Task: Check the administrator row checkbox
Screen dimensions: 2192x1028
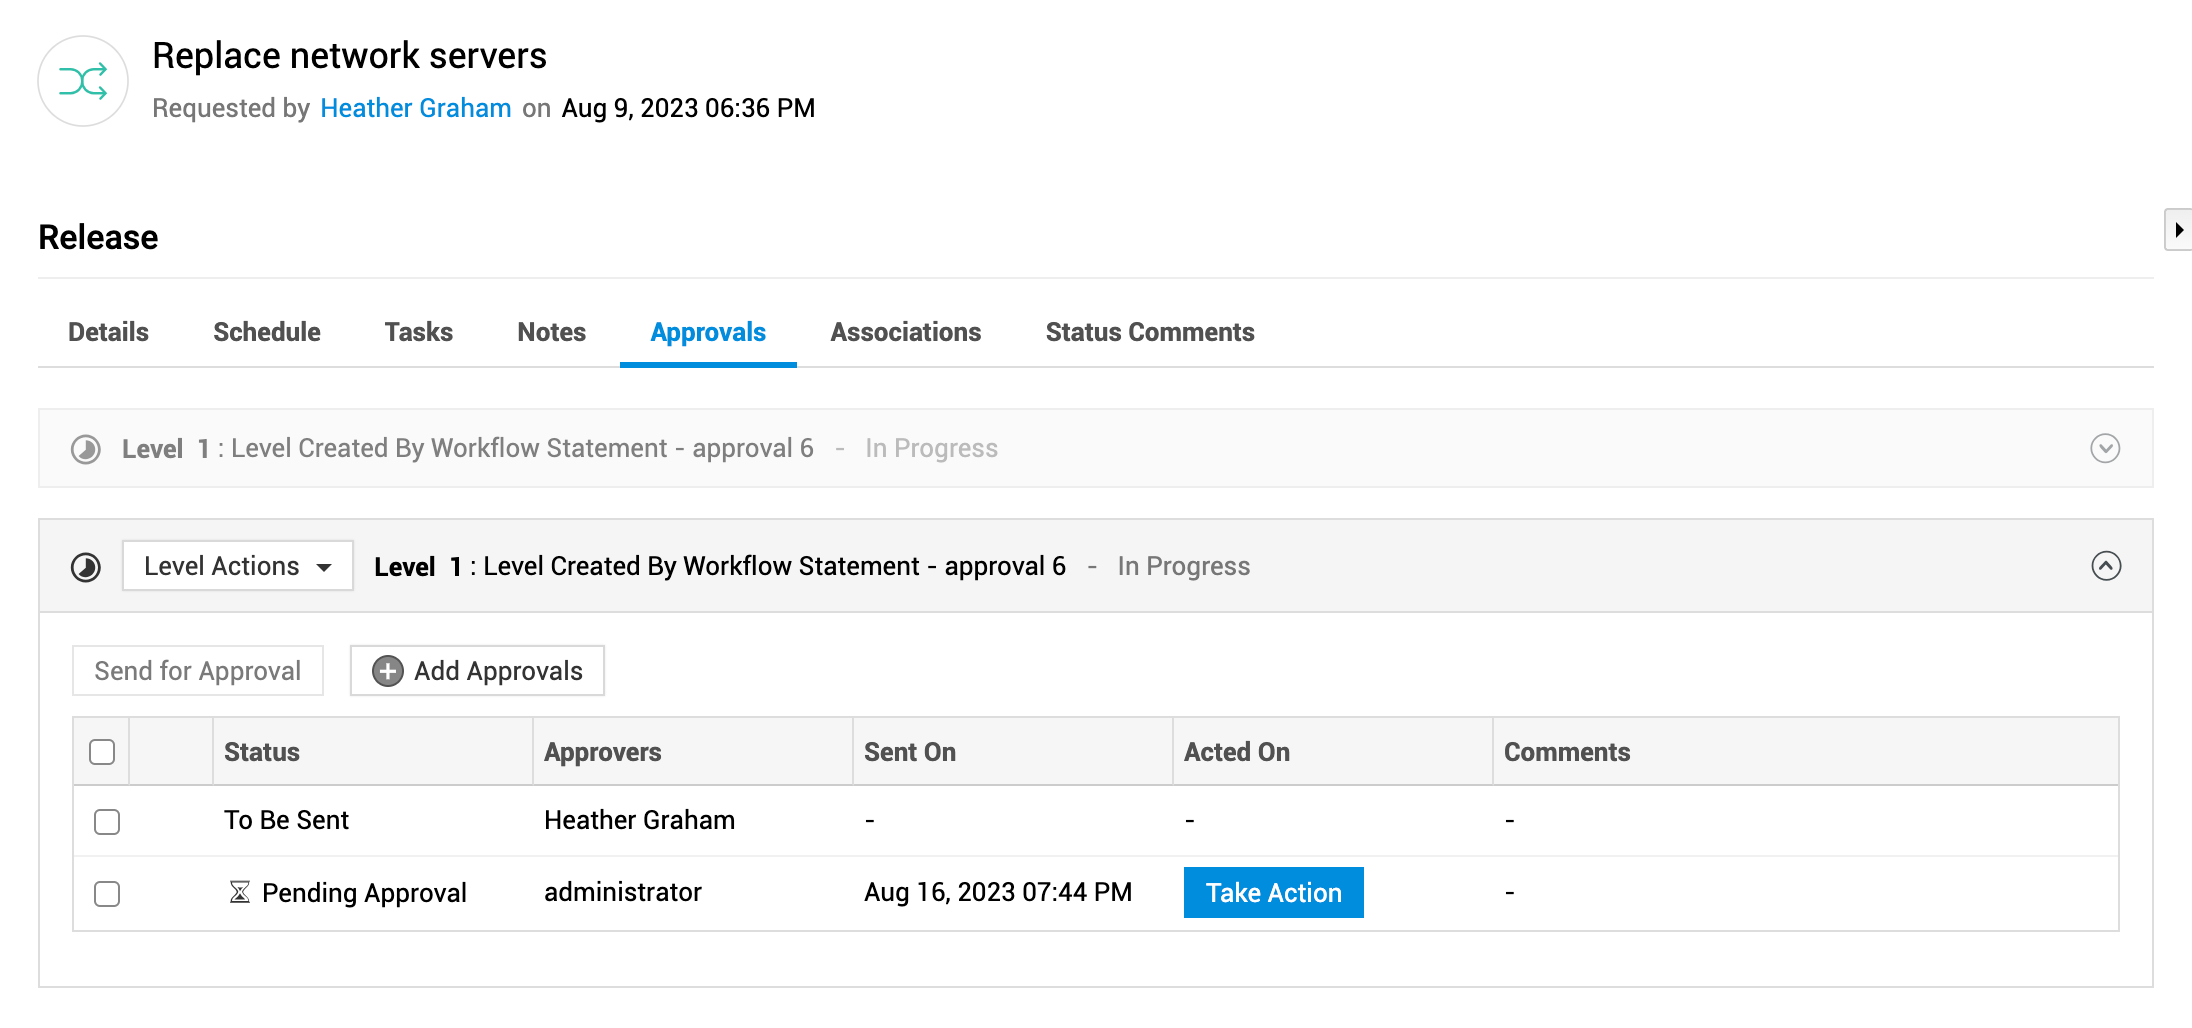Action: click(x=107, y=894)
